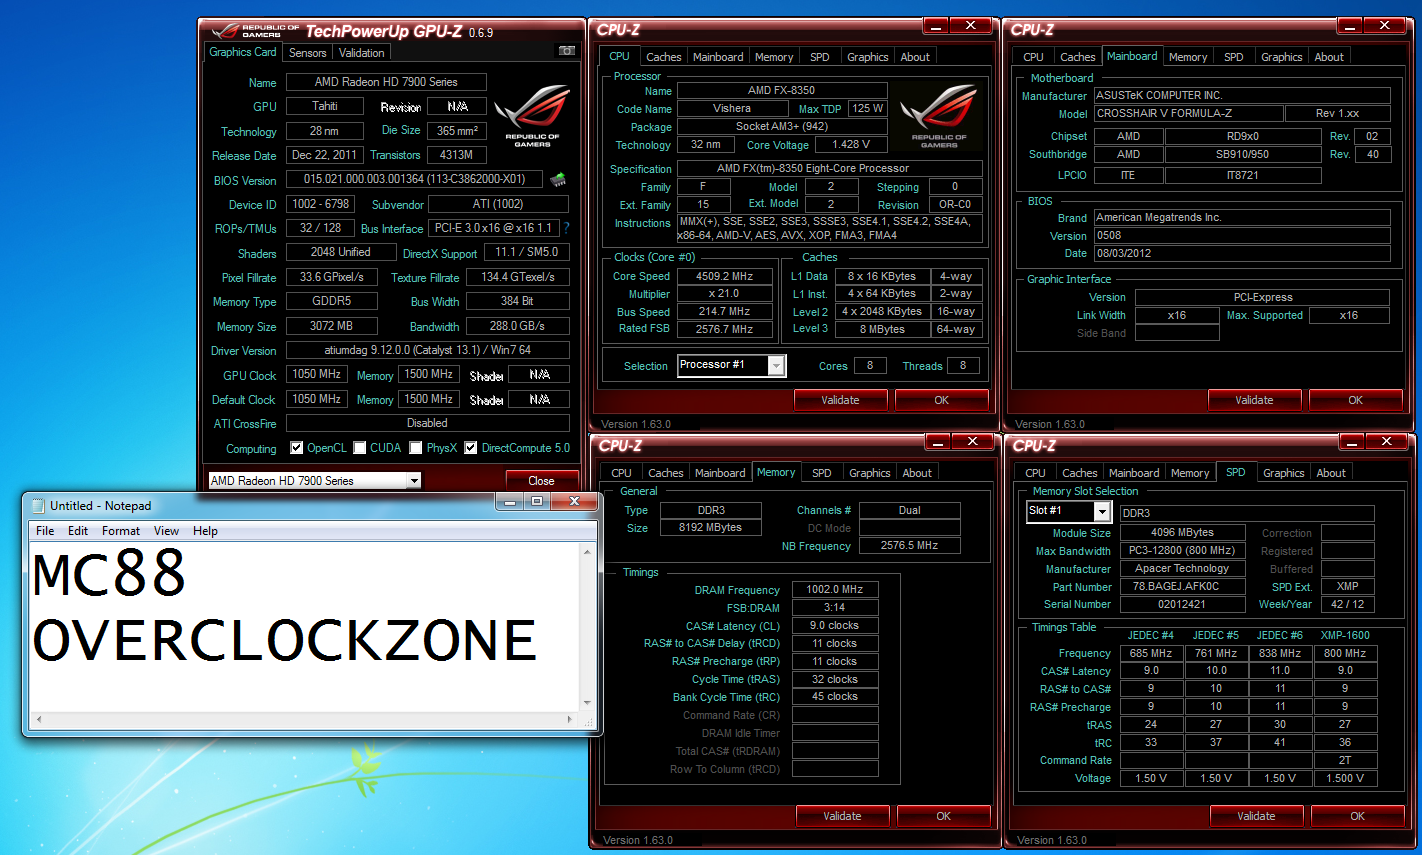Open the Sensors tab in GPU-Z
Screen dimensions: 1422x855
(308, 53)
